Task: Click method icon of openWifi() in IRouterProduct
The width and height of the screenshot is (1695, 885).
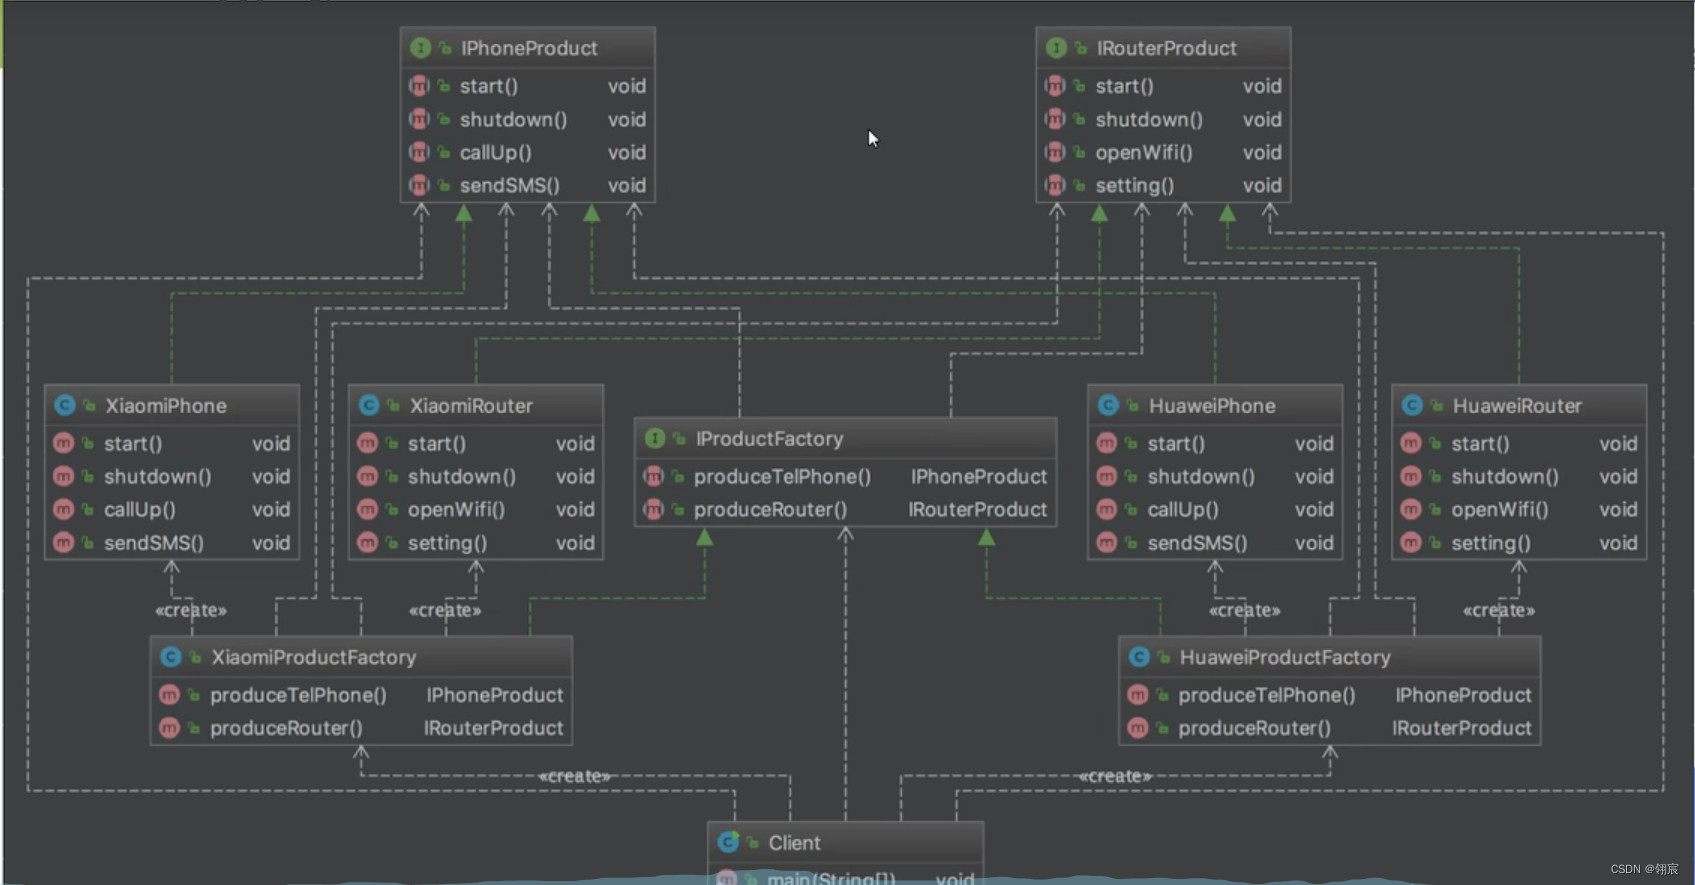Action: pos(1055,152)
